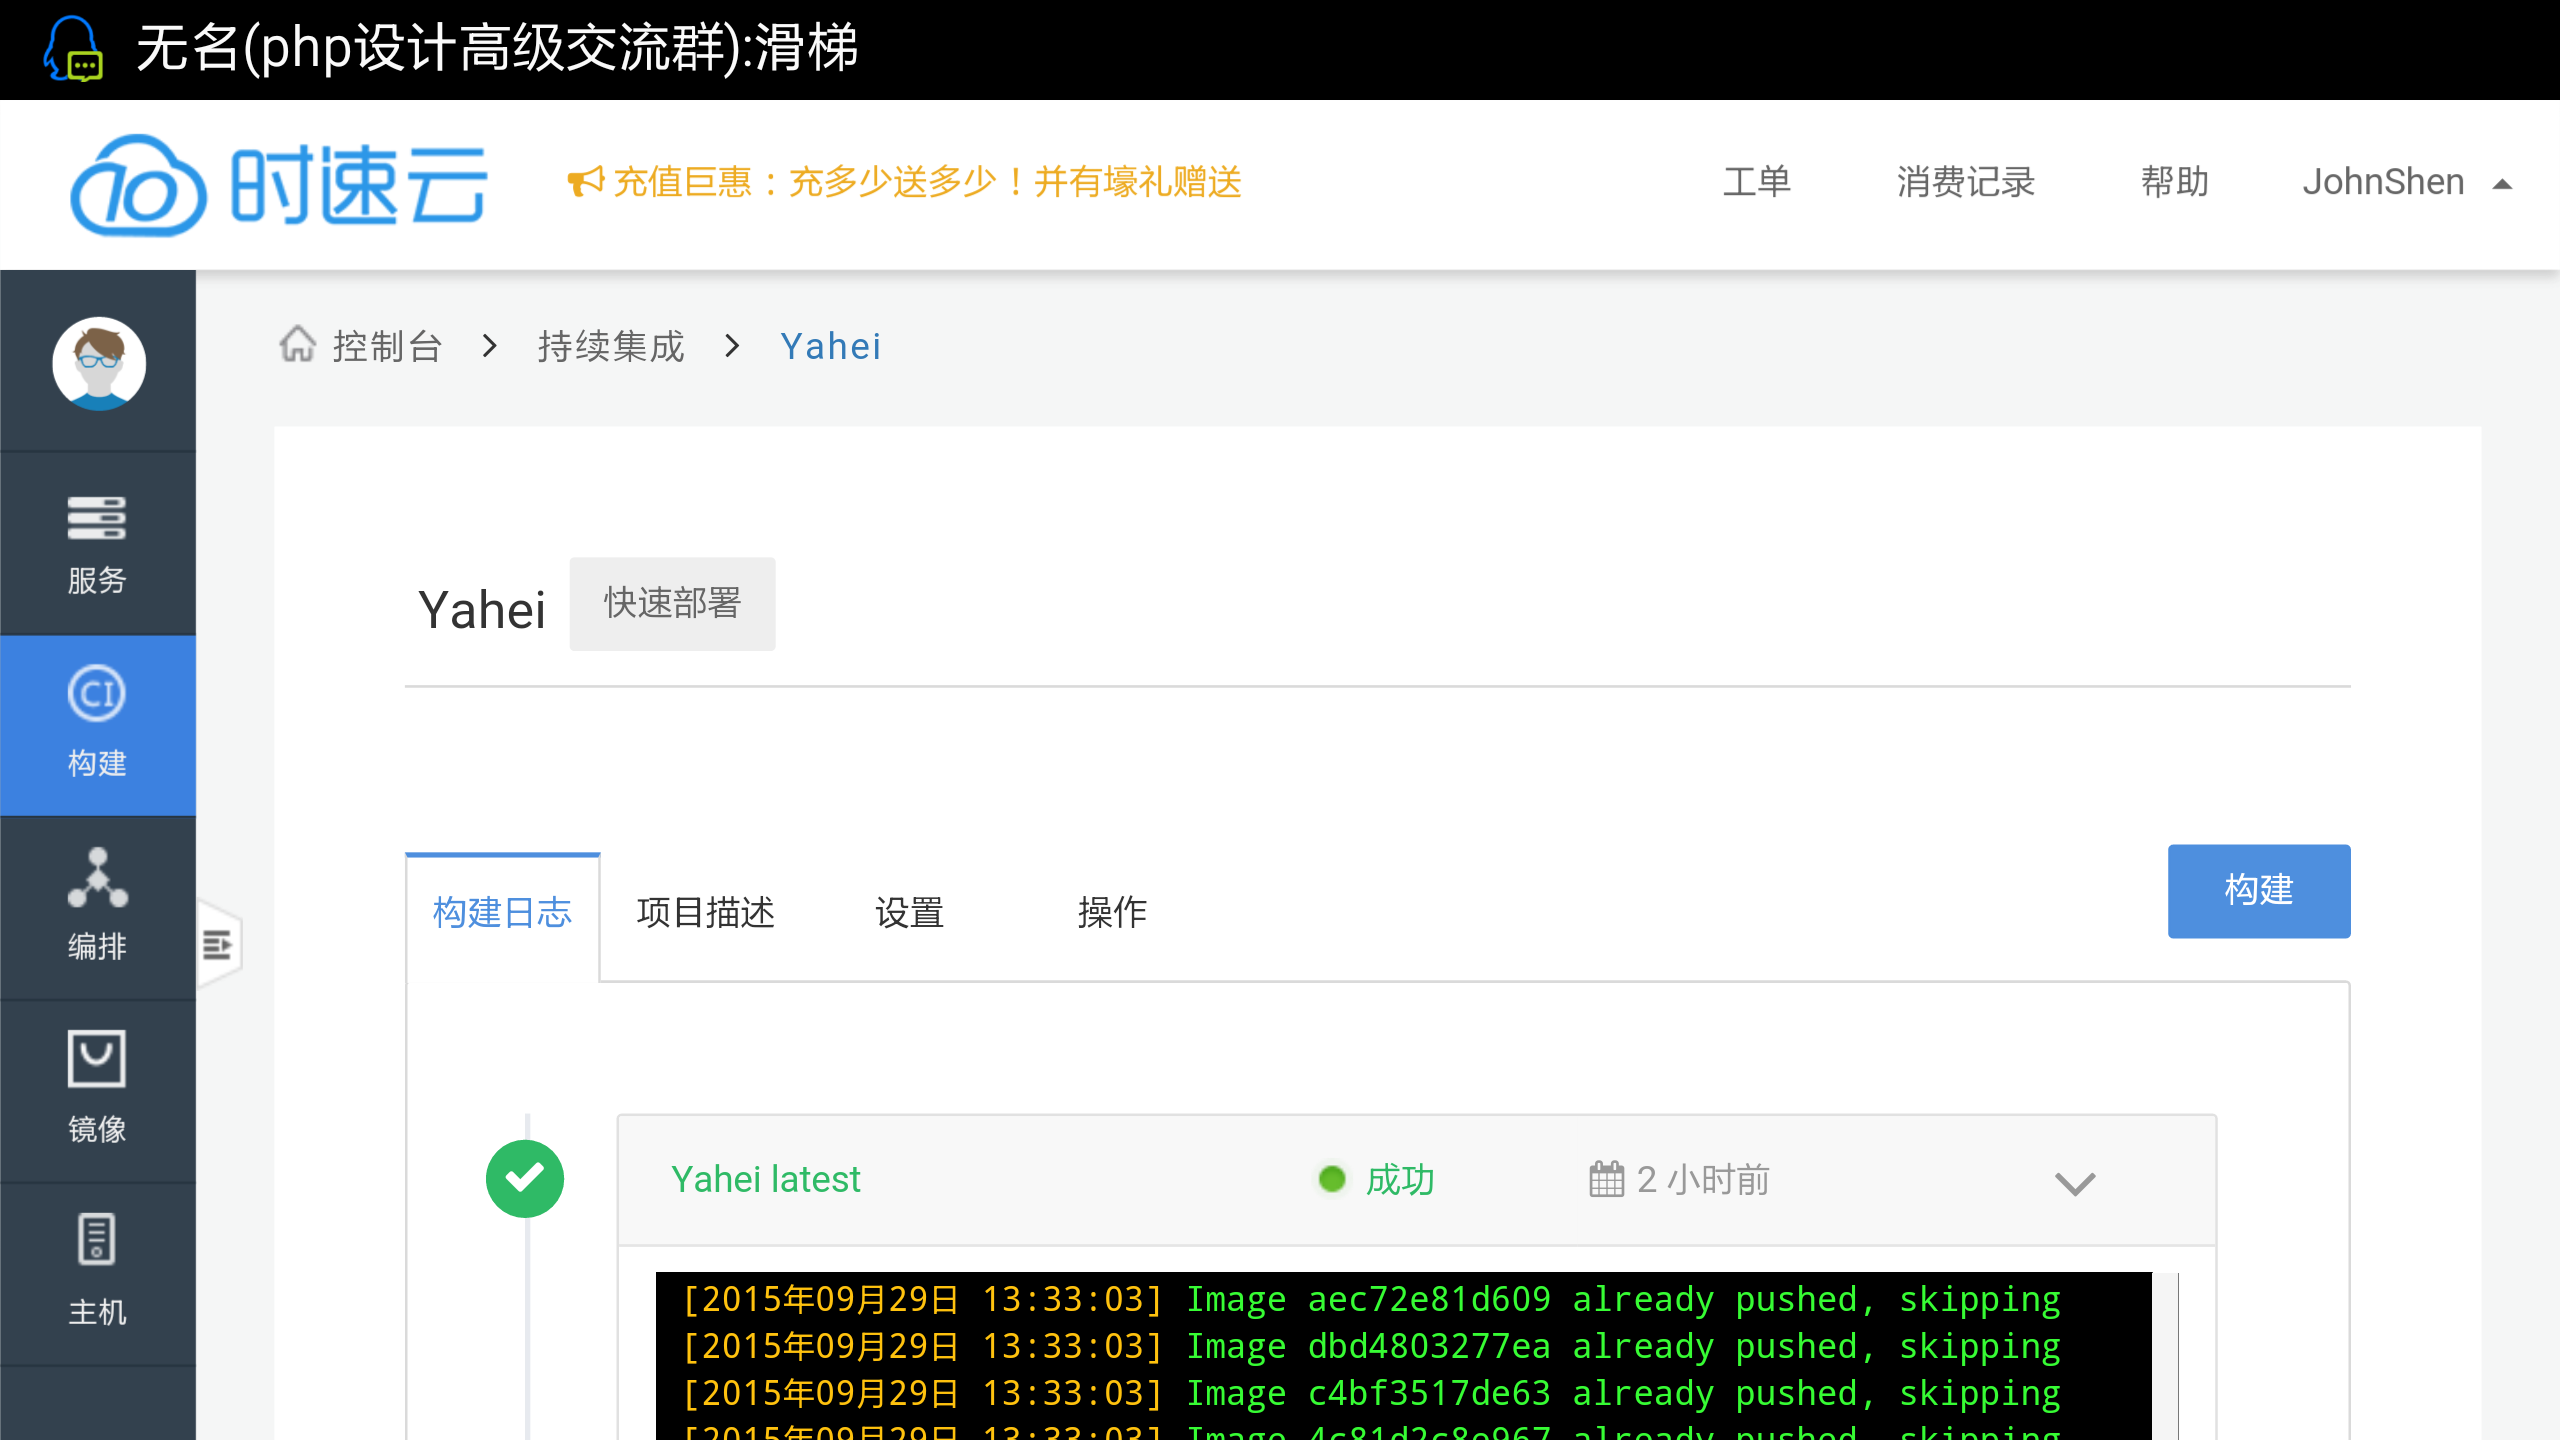Image resolution: width=2560 pixels, height=1440 pixels.
Task: Switch to the 设置 tab
Action: pos(909,912)
